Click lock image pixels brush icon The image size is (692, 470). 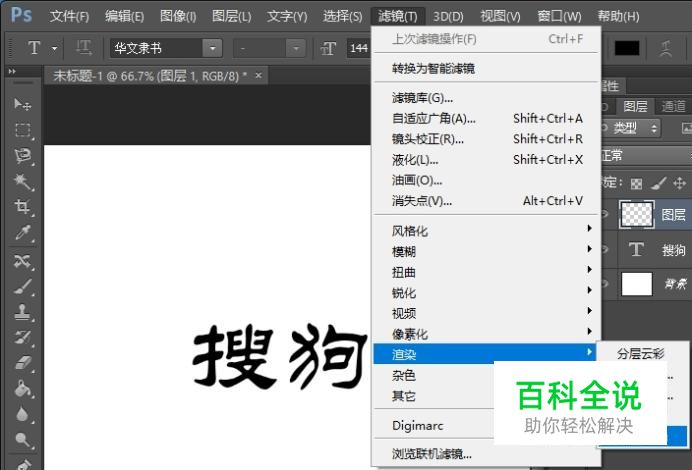pos(658,184)
